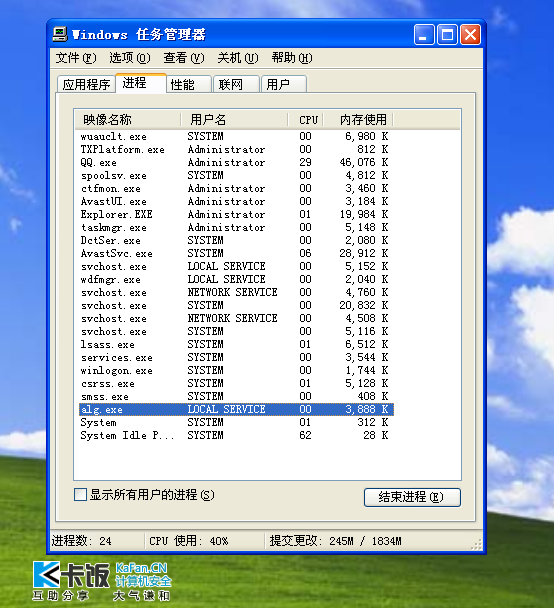The image size is (554, 608).
Task: Close the Task Manager window
Action: click(x=471, y=35)
